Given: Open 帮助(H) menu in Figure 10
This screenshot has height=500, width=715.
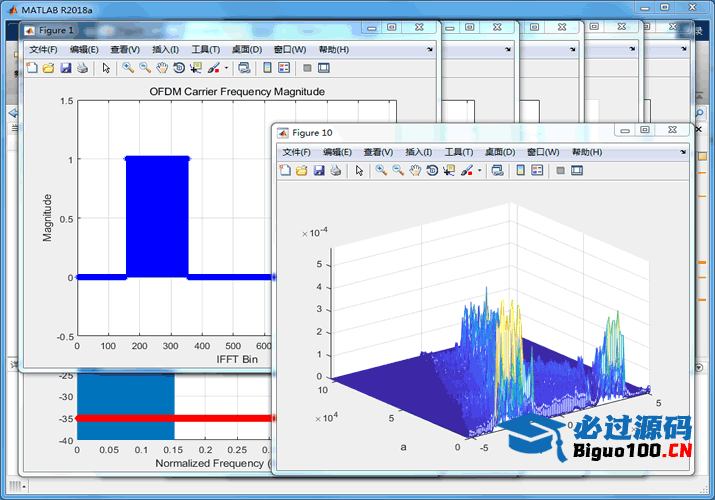Looking at the screenshot, I should 587,152.
